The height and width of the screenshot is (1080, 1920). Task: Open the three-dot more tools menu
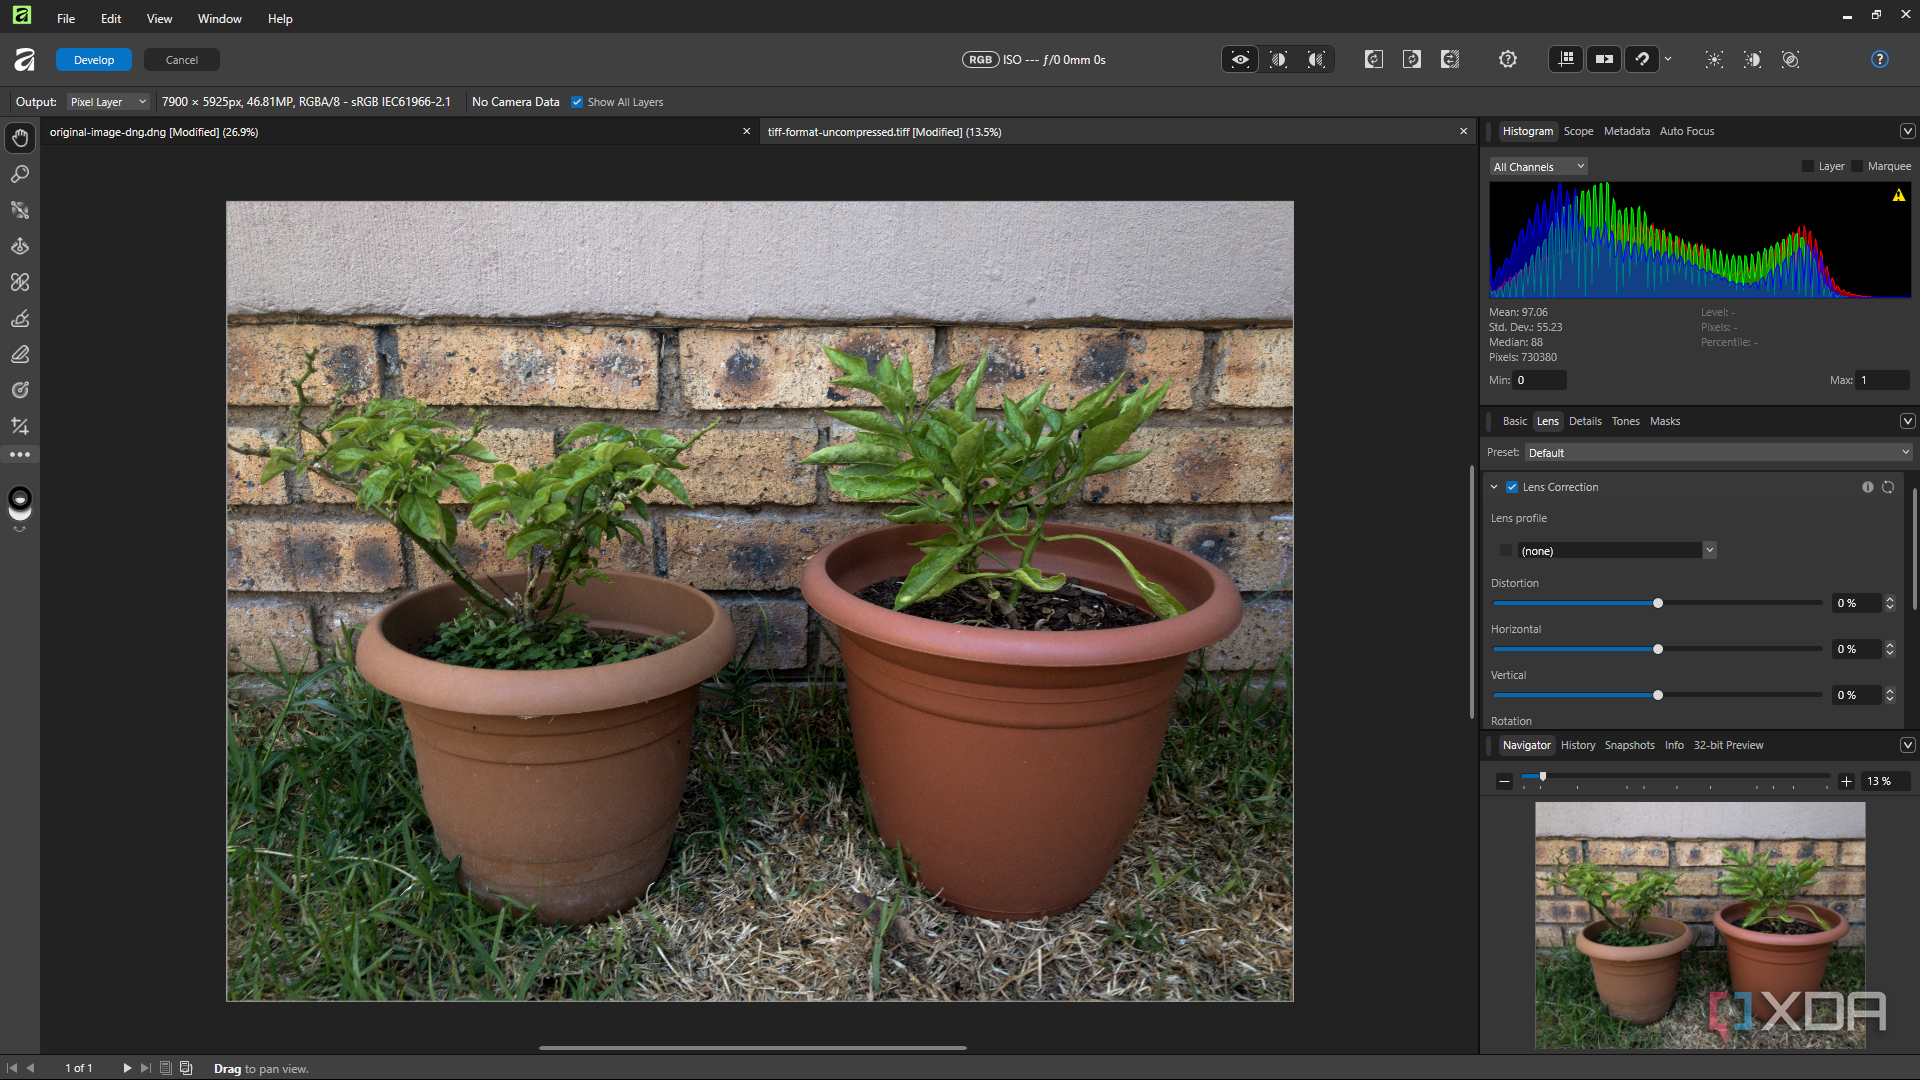coord(20,455)
